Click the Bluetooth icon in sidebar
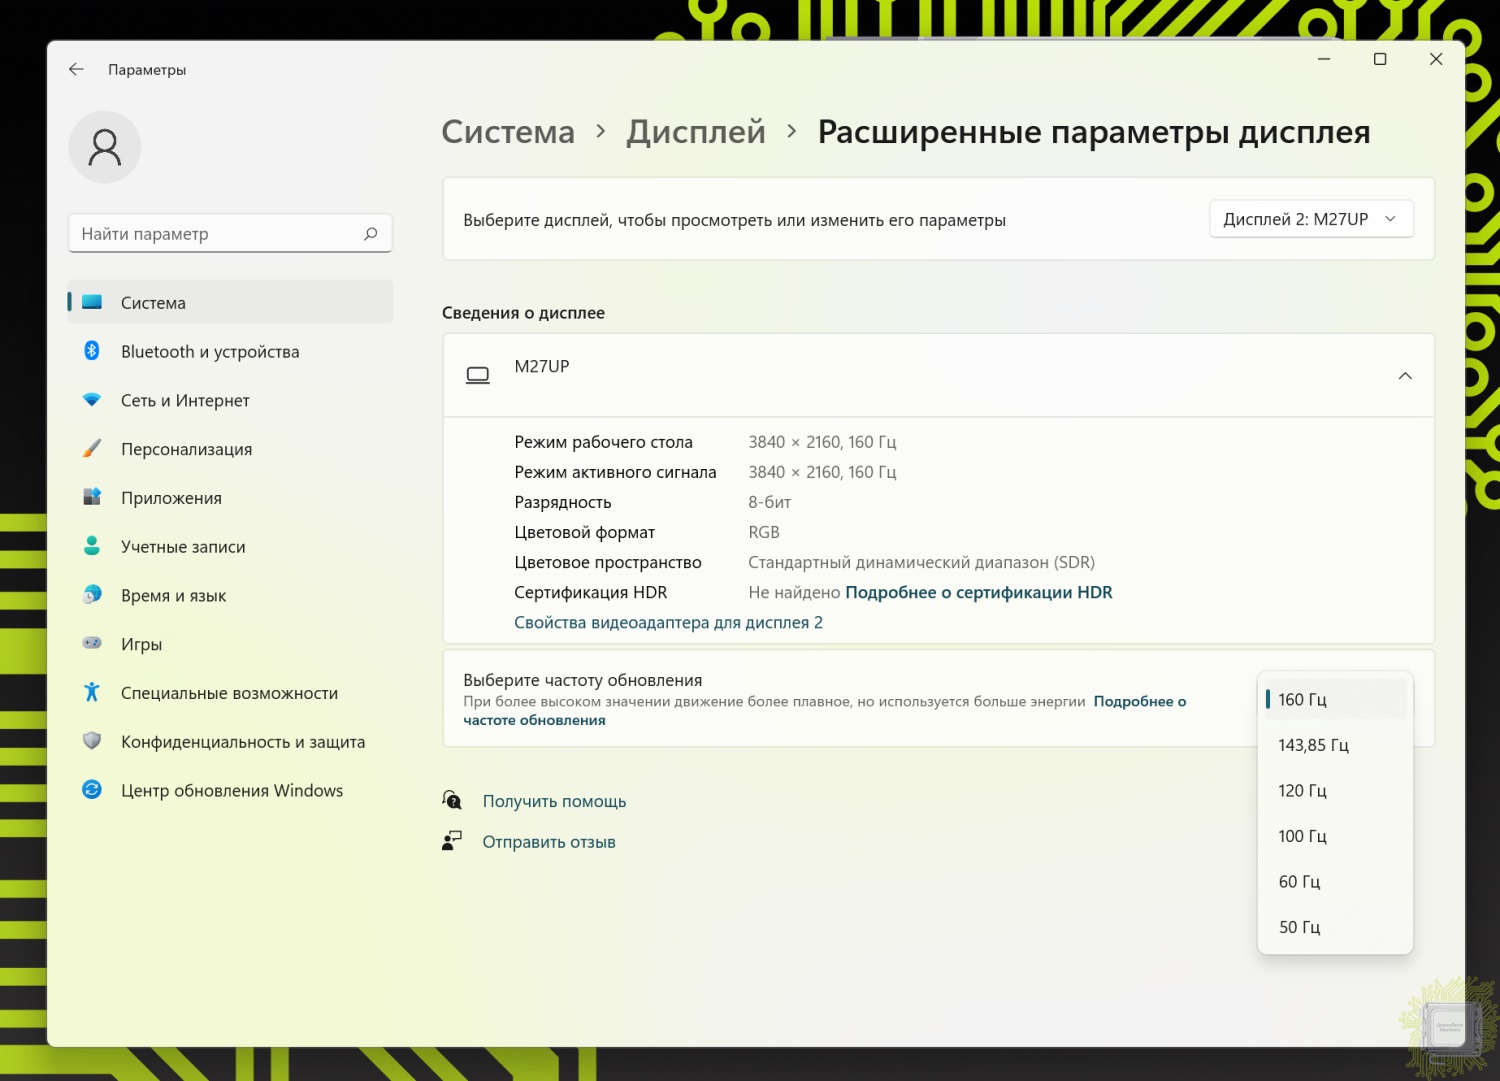 (x=92, y=351)
